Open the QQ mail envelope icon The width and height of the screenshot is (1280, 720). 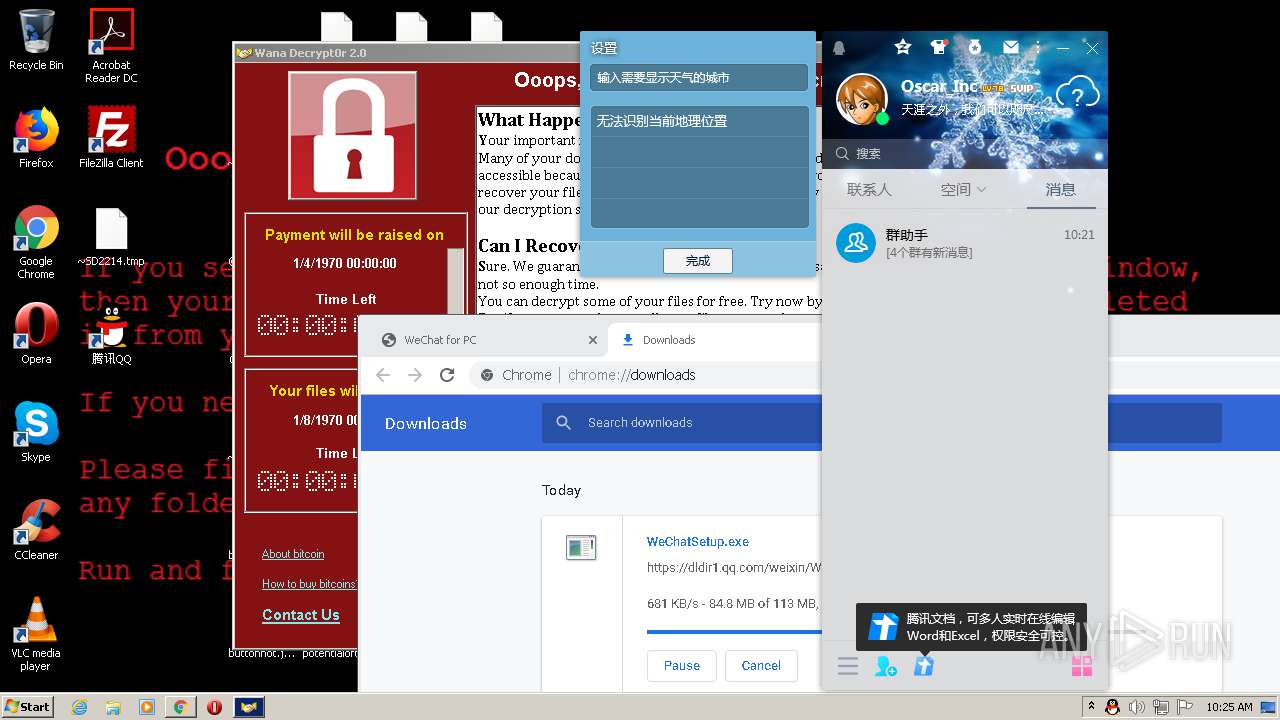point(1011,47)
